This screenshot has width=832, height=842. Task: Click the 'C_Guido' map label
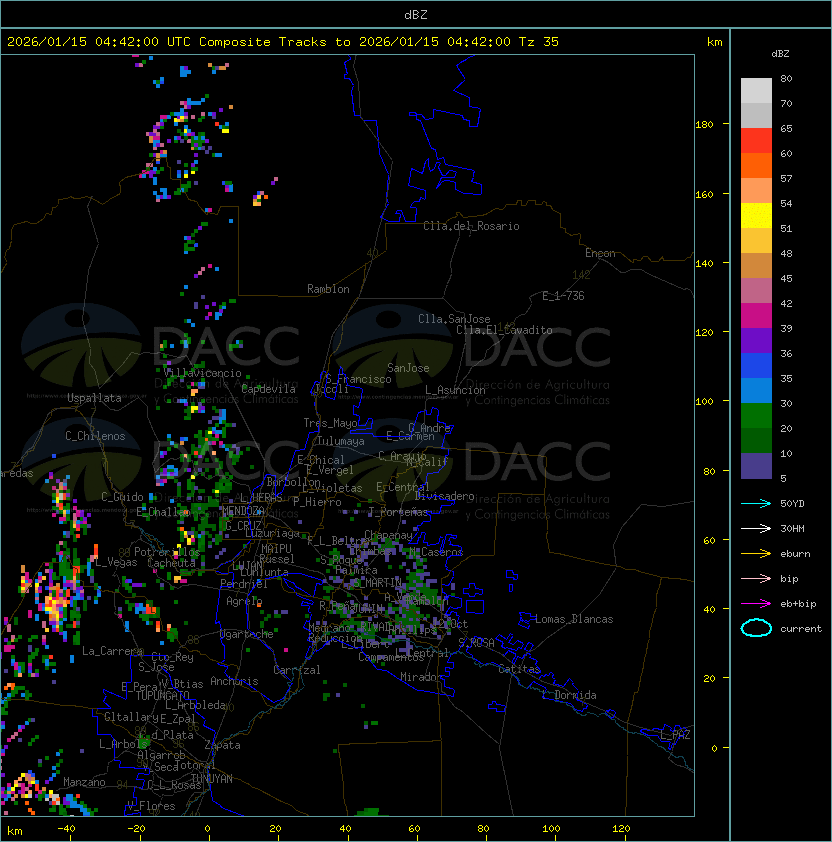point(122,497)
